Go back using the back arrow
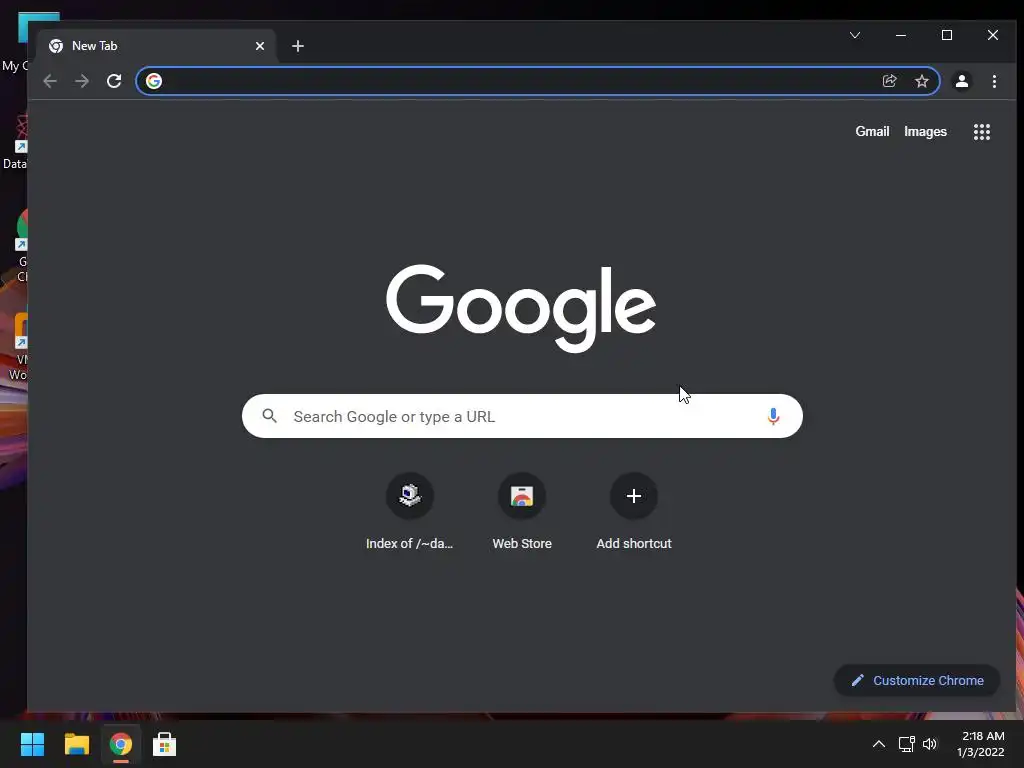 point(50,81)
